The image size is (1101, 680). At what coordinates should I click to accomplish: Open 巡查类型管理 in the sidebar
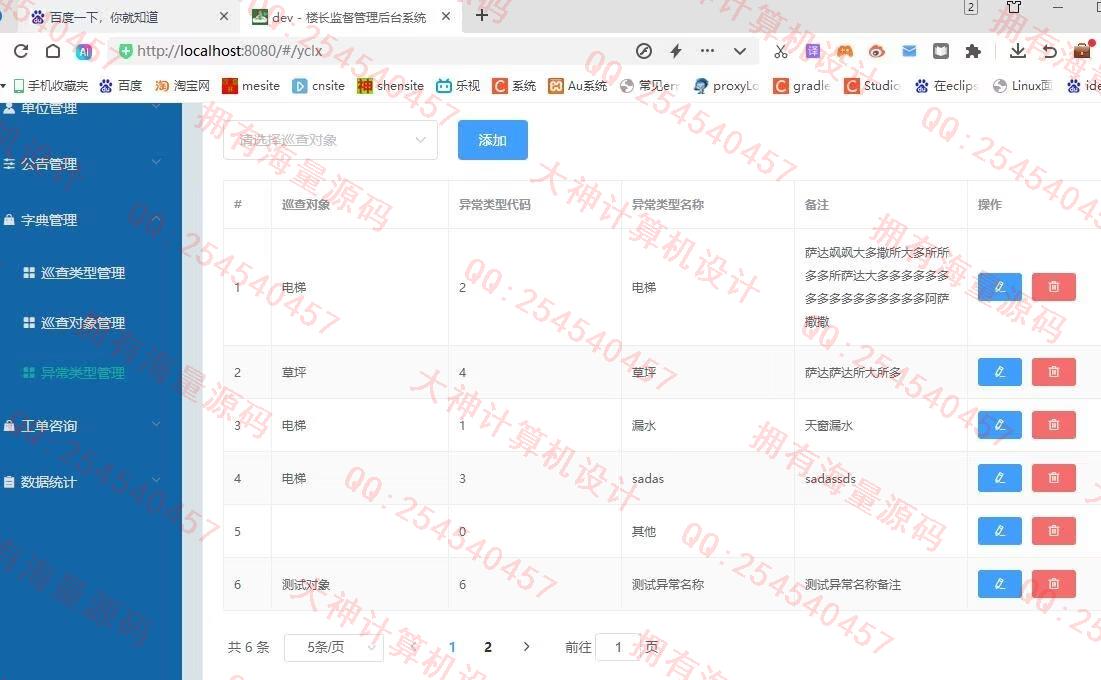tap(83, 273)
